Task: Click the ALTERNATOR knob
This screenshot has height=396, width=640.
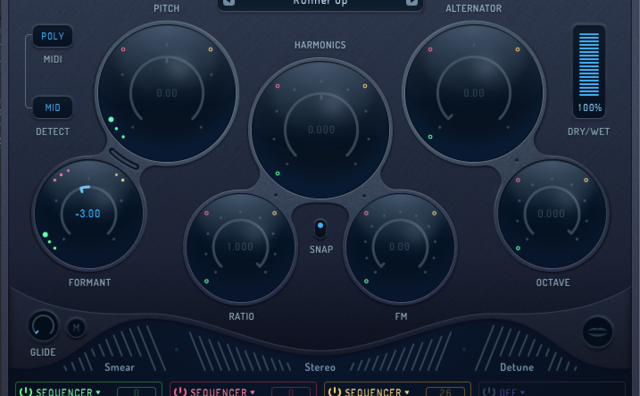Action: click(474, 93)
